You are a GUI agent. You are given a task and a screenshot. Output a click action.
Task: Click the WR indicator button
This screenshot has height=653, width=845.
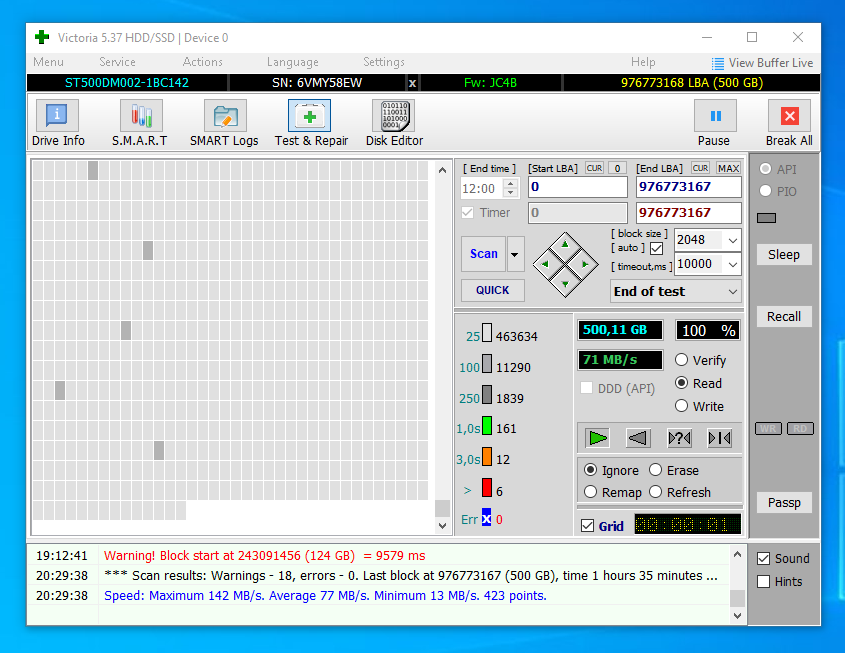pyautogui.click(x=768, y=429)
